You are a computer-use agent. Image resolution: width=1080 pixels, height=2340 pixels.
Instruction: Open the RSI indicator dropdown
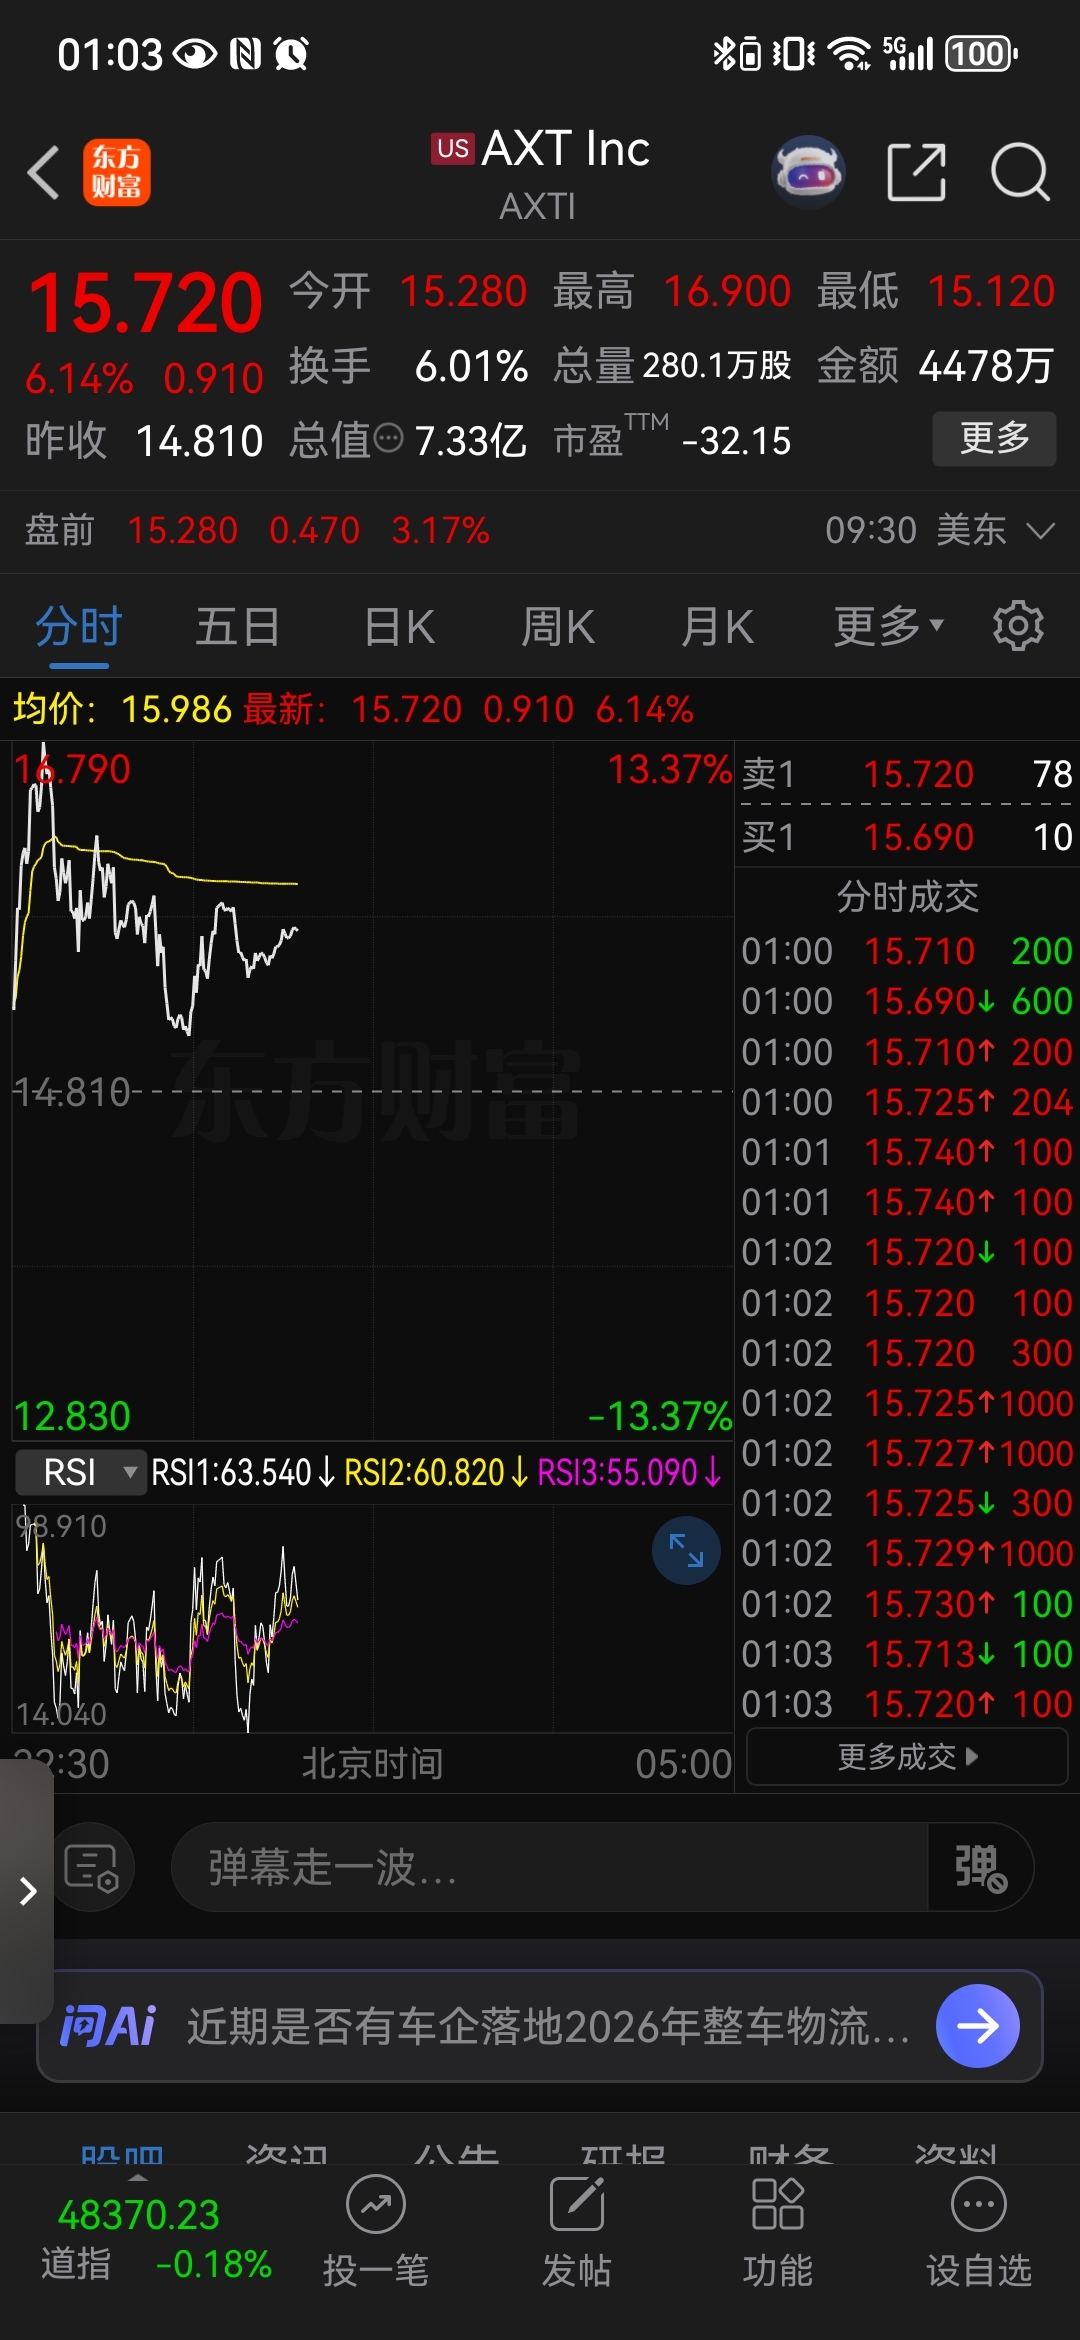(82, 1472)
